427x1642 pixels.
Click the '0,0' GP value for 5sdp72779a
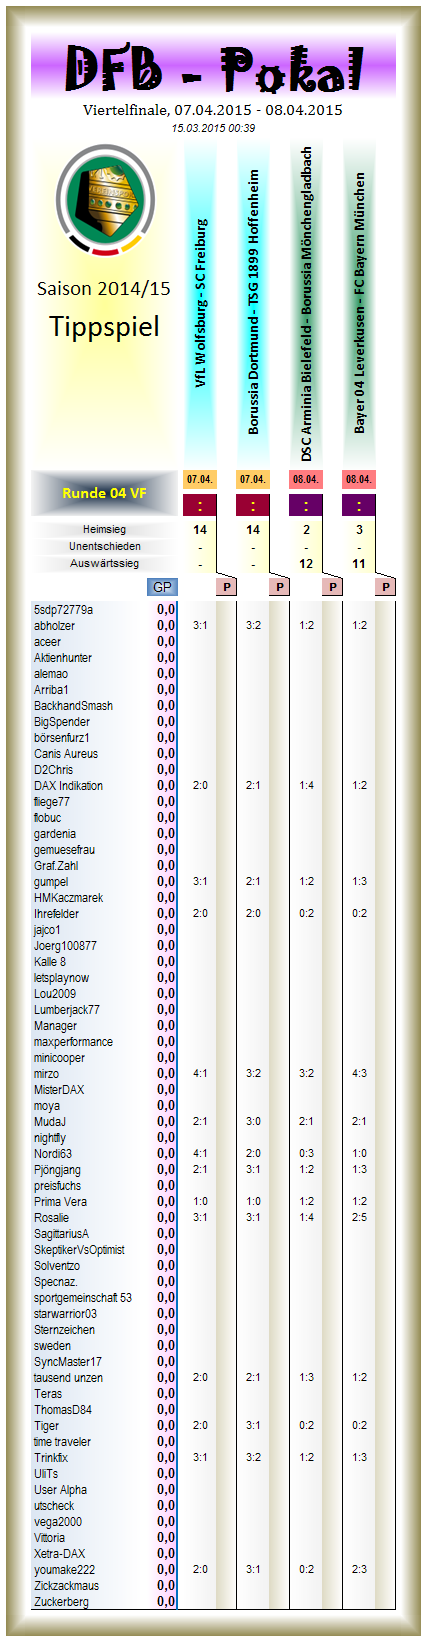coord(166,609)
